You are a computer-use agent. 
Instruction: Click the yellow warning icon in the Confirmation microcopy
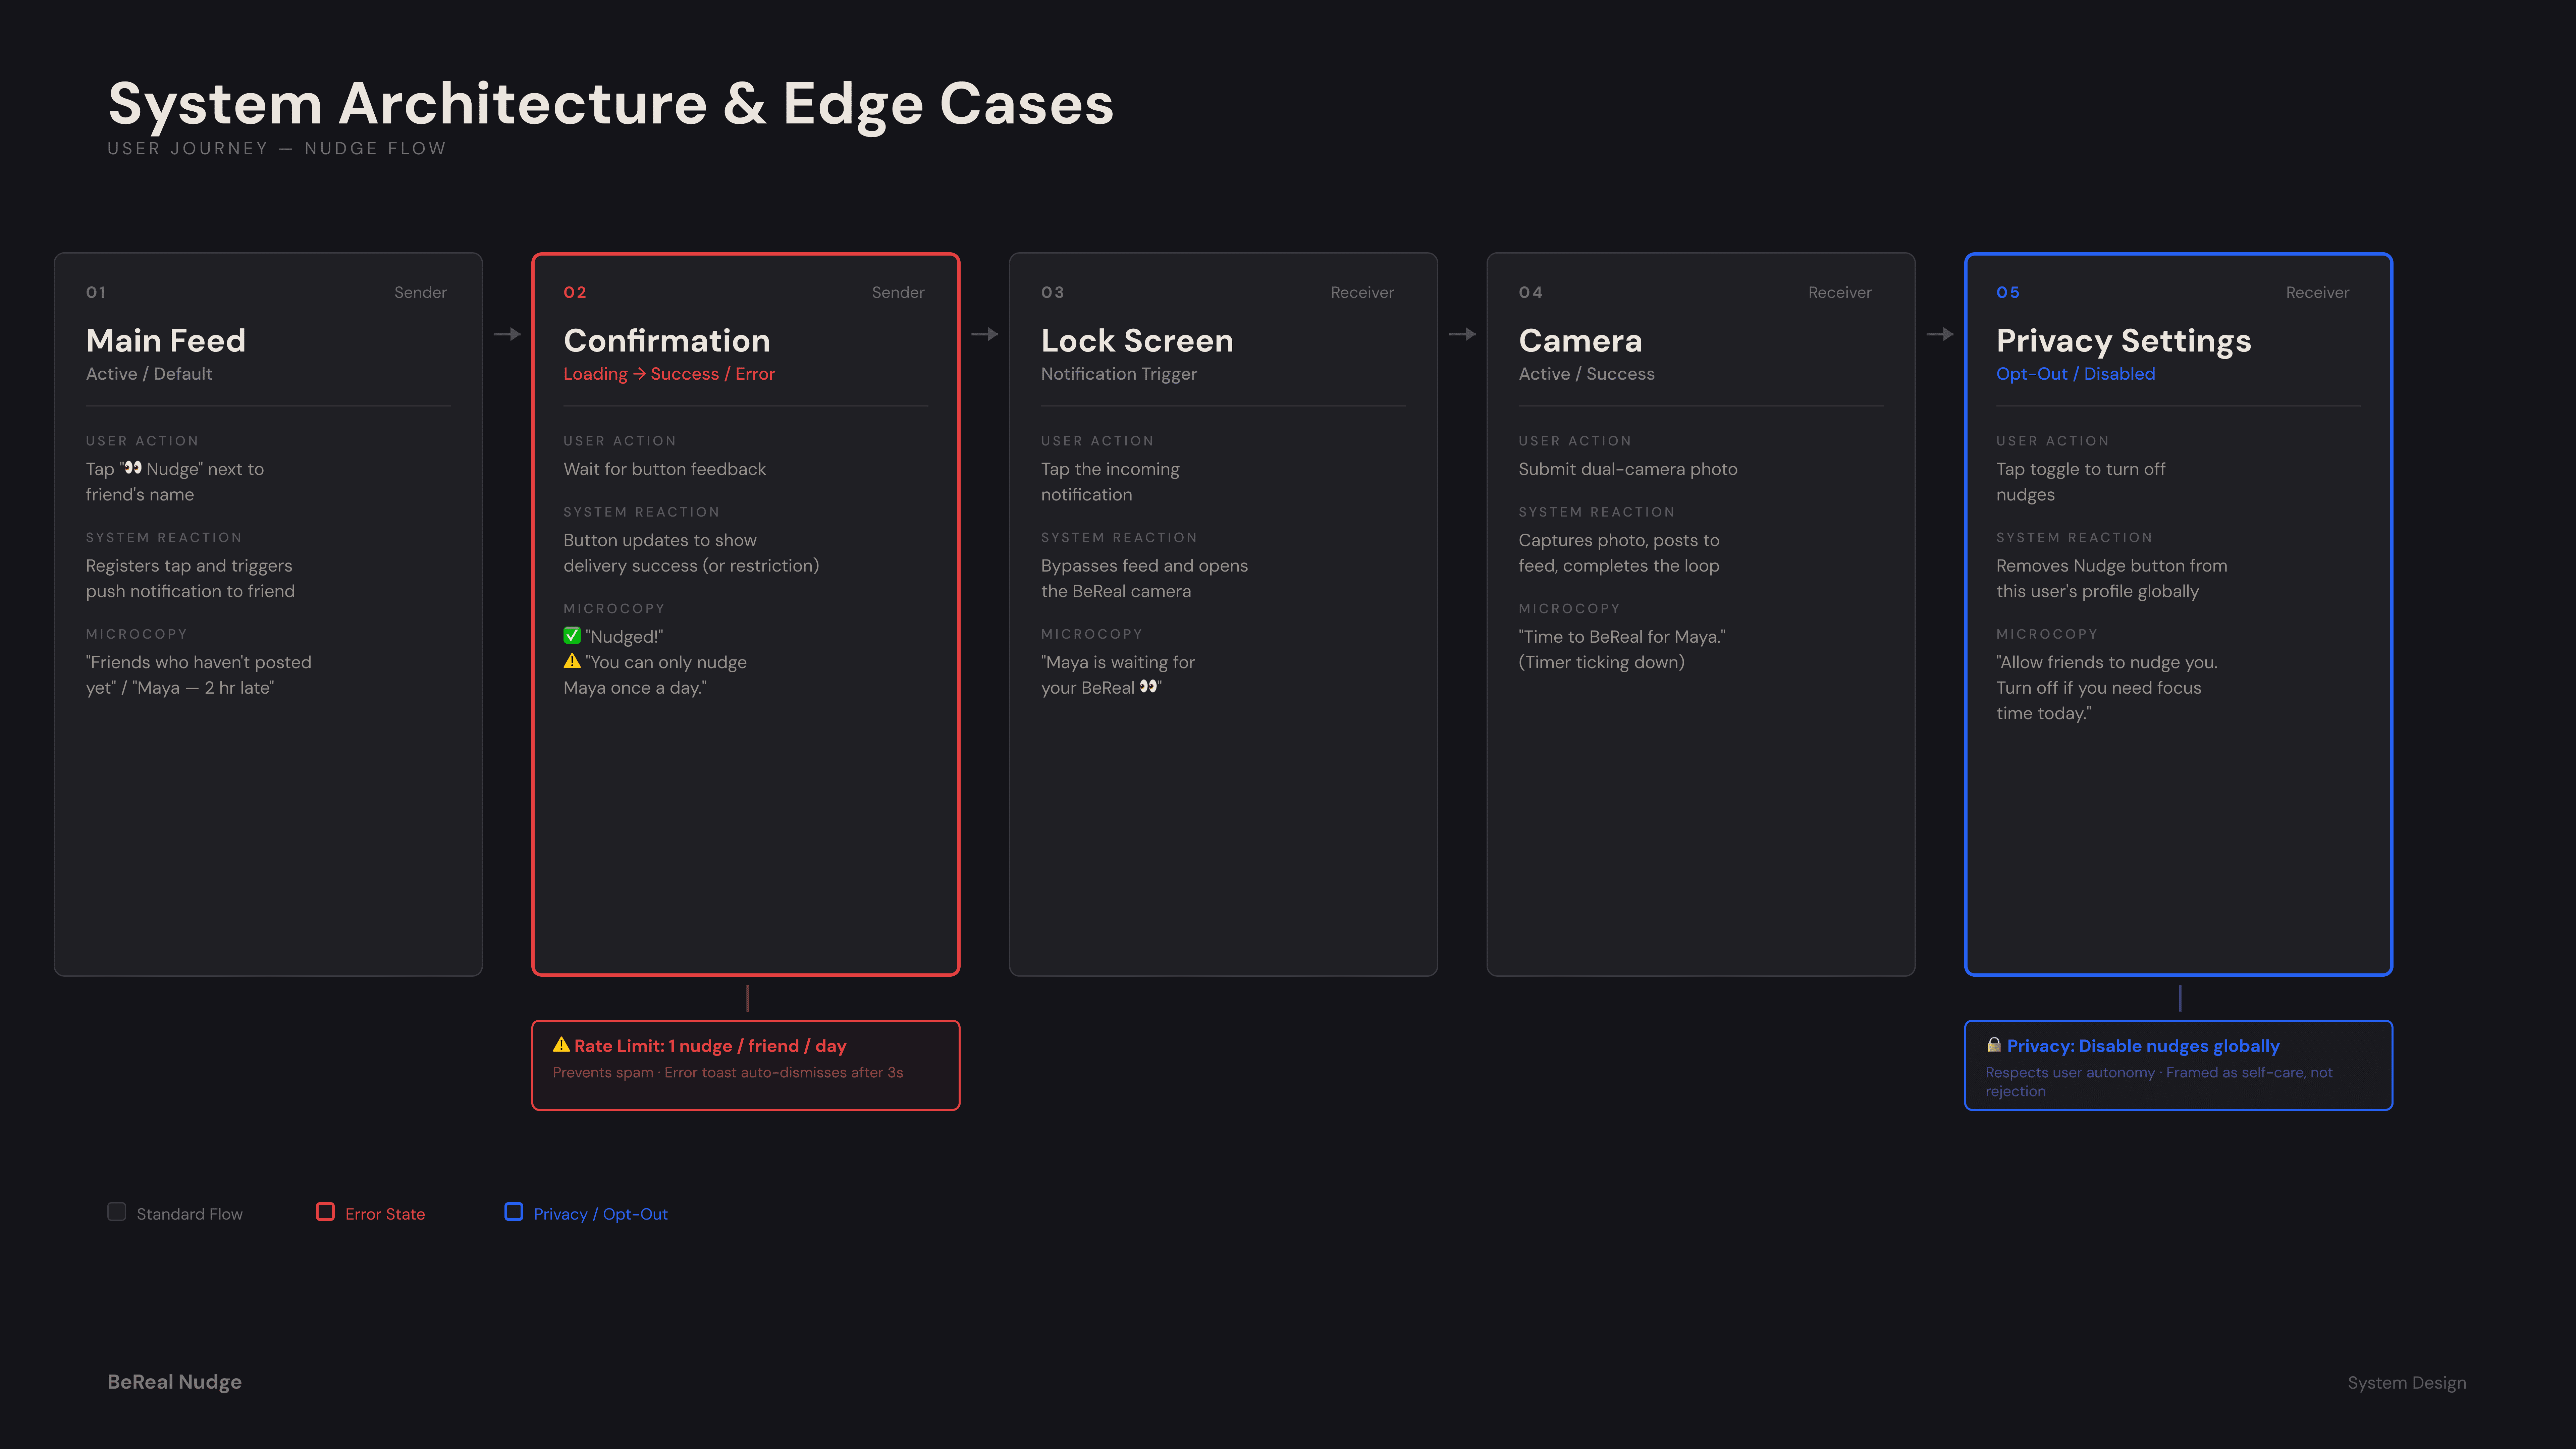point(572,661)
